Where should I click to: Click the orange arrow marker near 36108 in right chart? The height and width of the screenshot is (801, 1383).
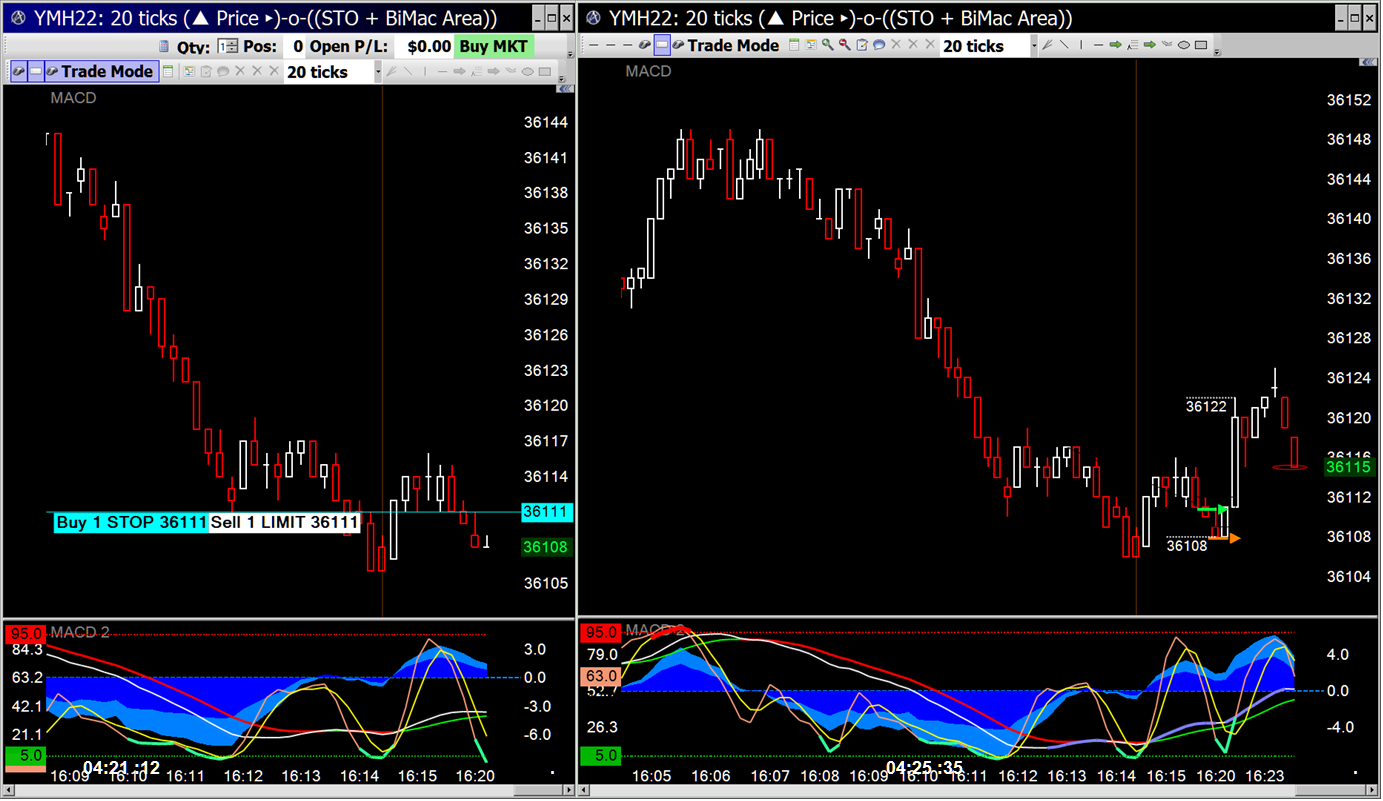(x=1225, y=538)
